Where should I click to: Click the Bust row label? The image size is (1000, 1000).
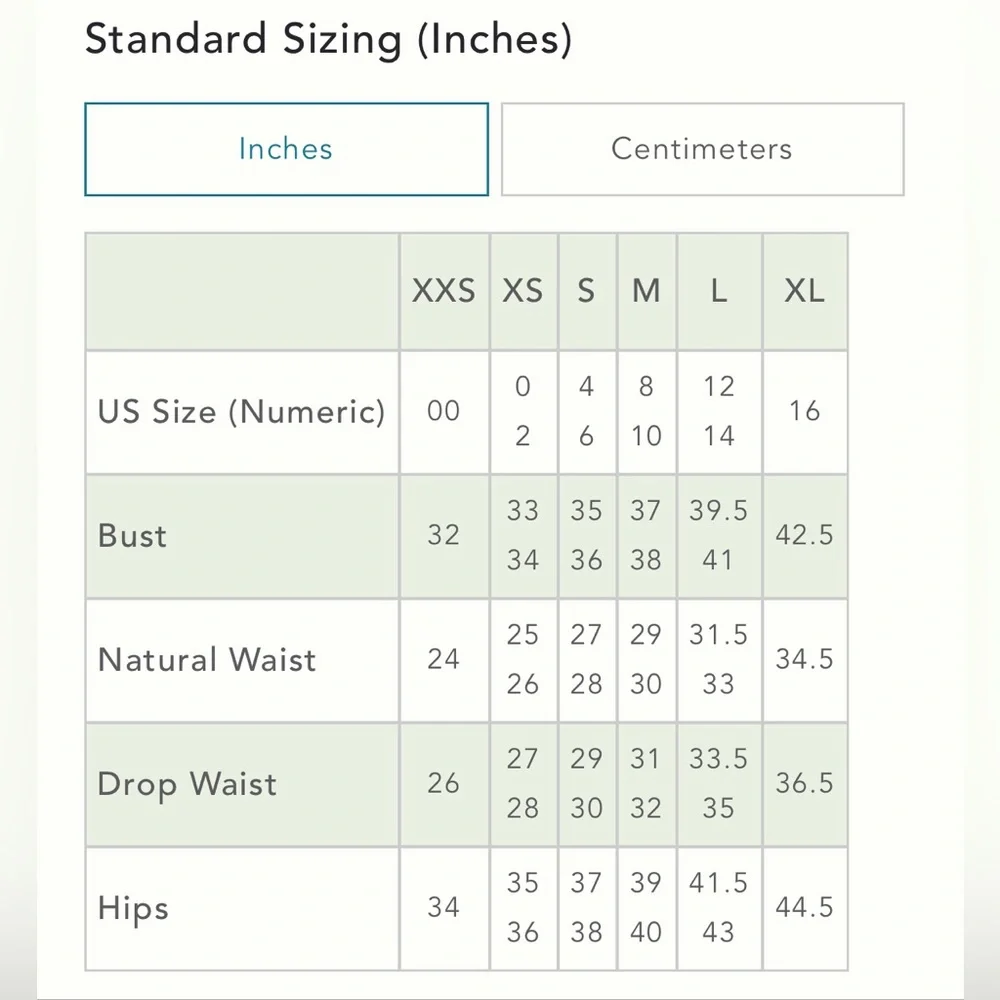coord(133,535)
